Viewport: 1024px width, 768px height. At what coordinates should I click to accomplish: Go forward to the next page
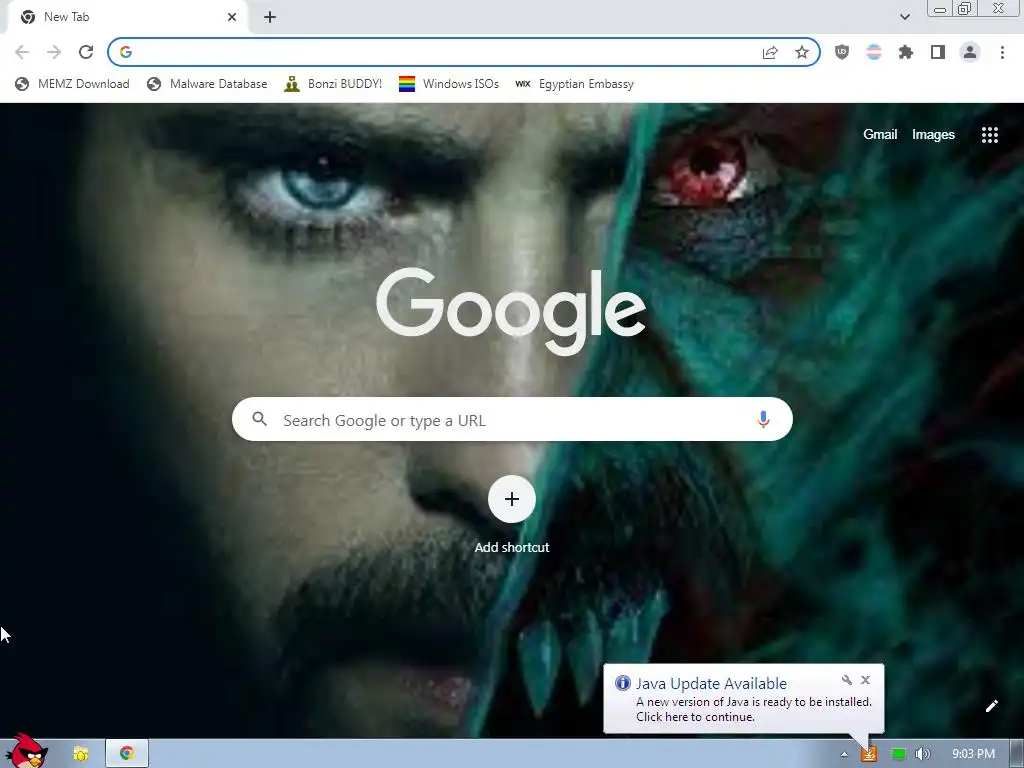tap(54, 52)
